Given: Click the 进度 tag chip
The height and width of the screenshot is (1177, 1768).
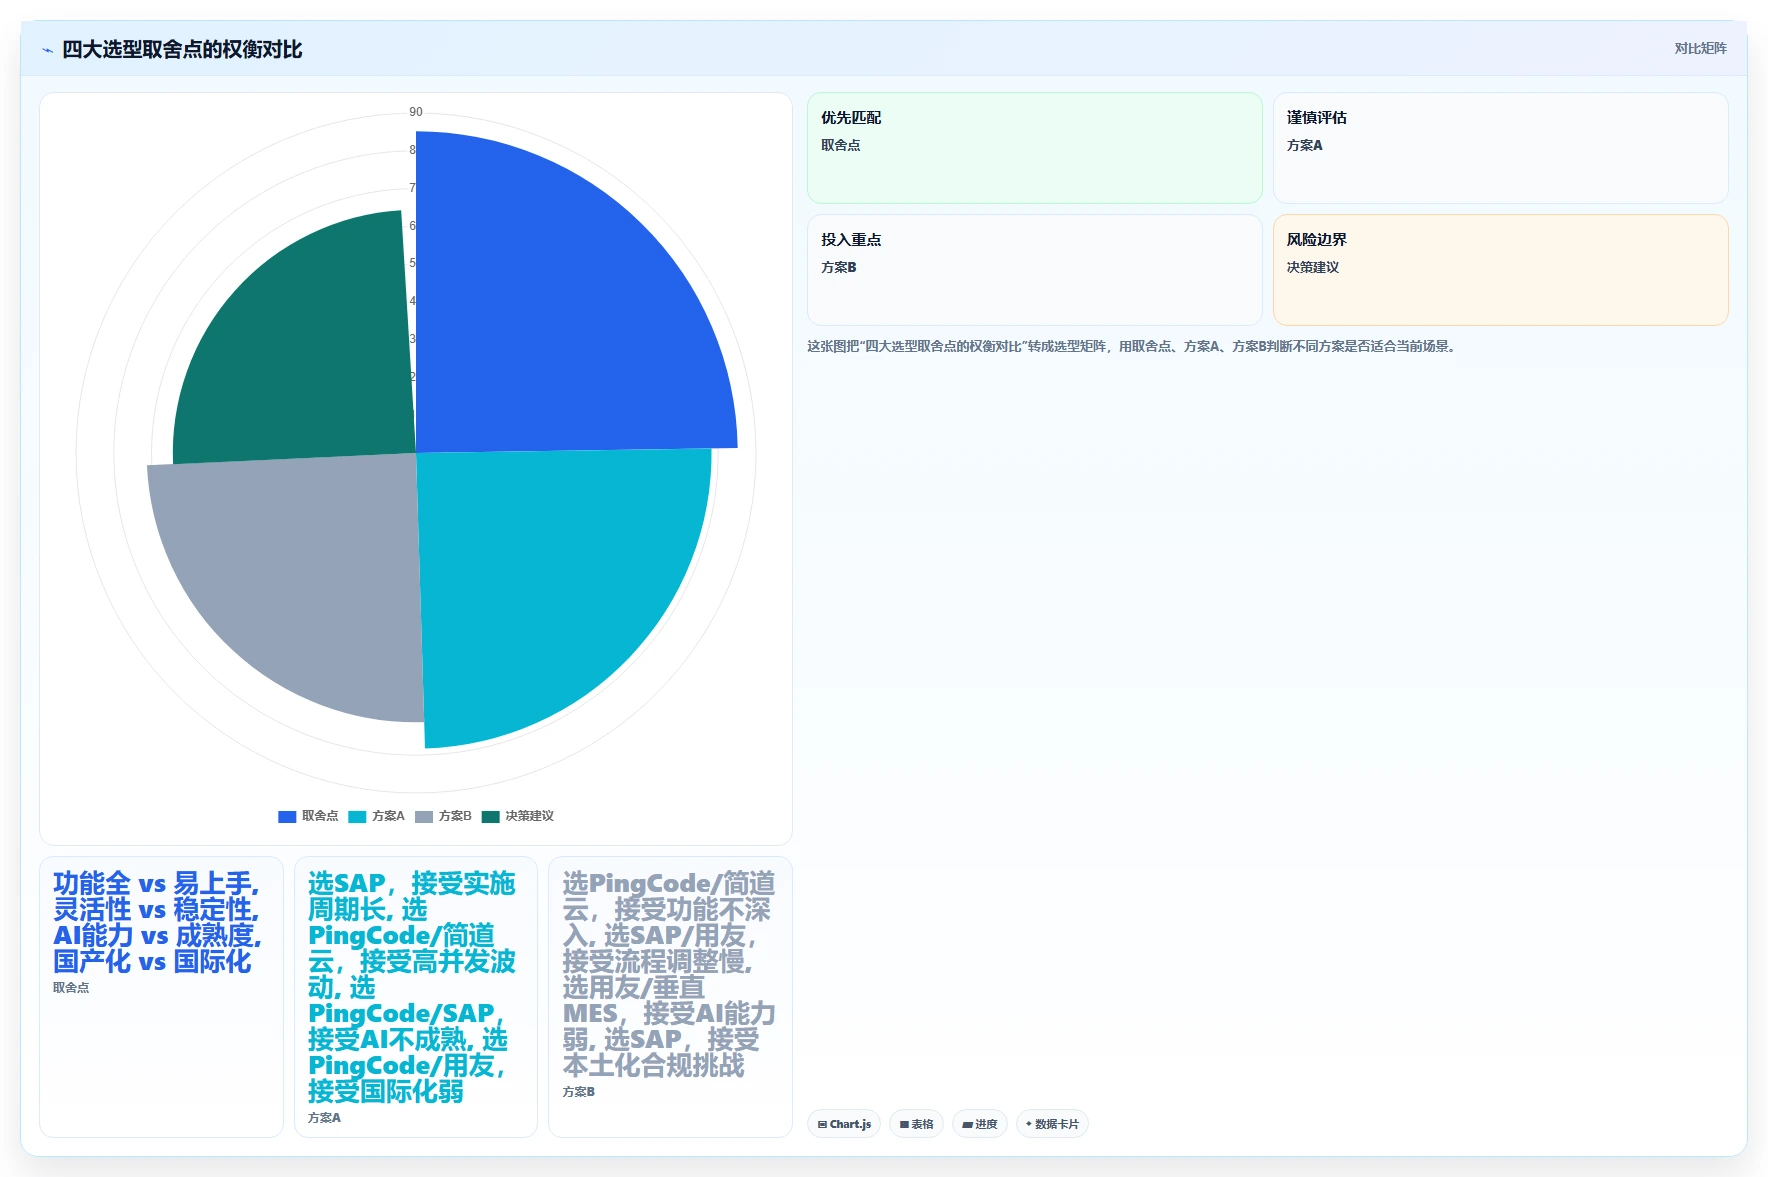Looking at the screenshot, I should pos(980,1124).
